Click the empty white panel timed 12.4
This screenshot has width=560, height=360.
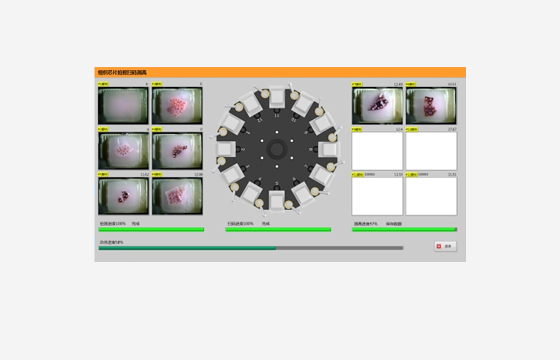coord(377,151)
